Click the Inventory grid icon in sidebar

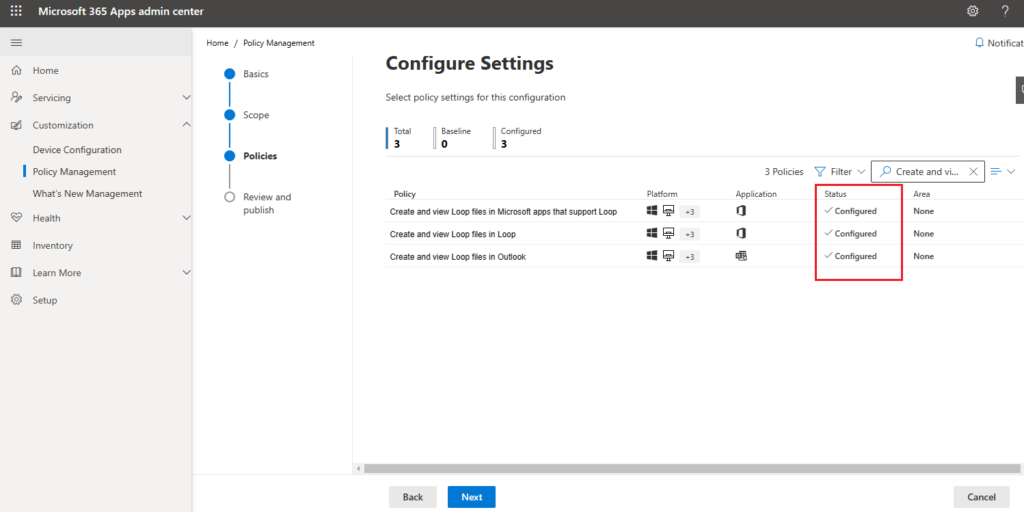point(17,246)
